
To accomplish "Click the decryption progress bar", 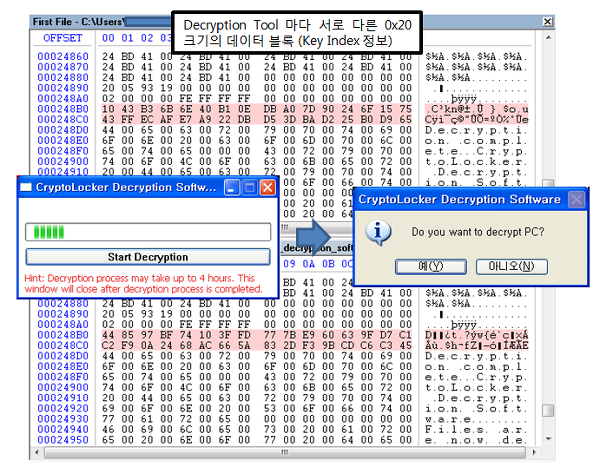I will (148, 232).
